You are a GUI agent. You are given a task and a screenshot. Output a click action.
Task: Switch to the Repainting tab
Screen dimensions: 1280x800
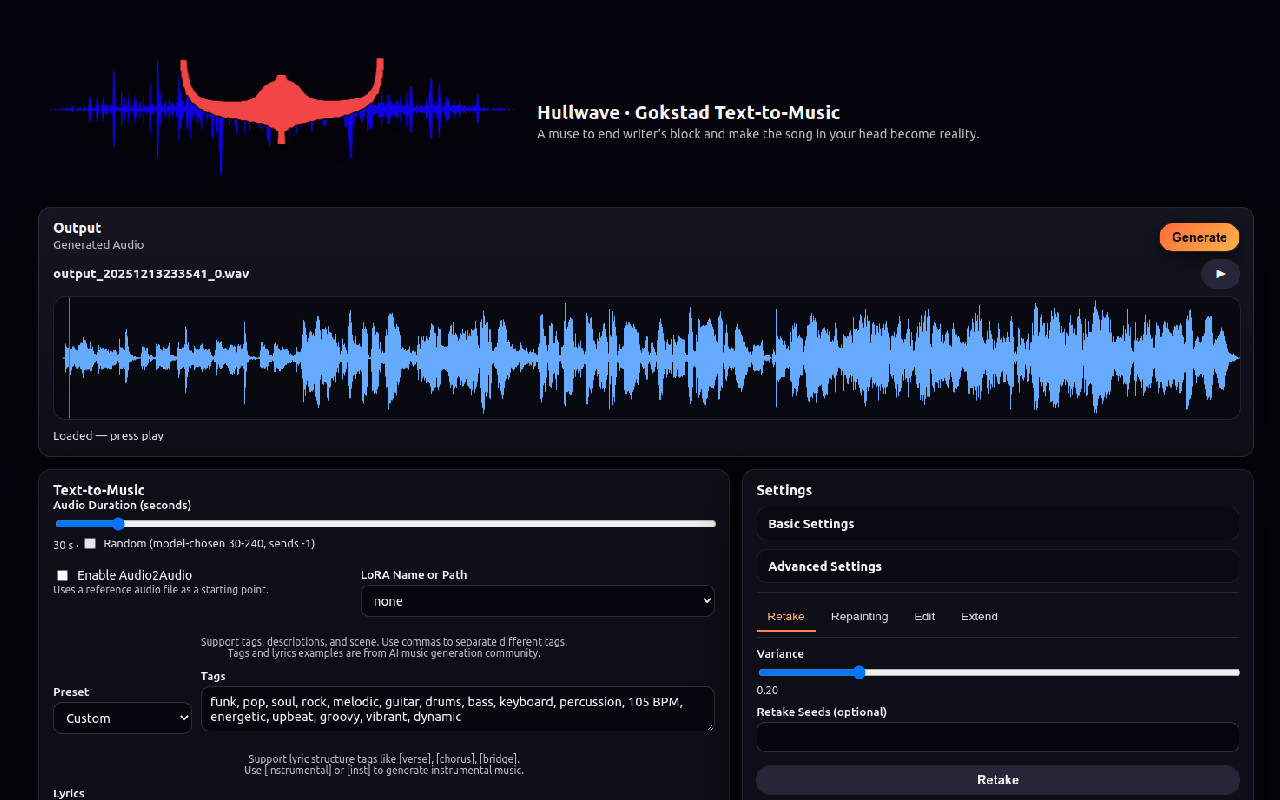(x=859, y=616)
